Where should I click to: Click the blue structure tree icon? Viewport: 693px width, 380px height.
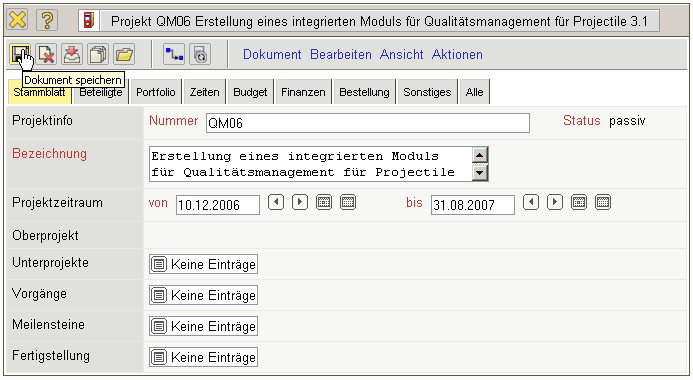pos(174,55)
